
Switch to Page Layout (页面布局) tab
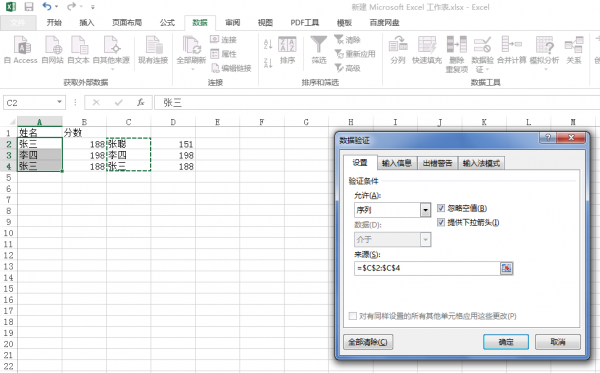[x=127, y=23]
